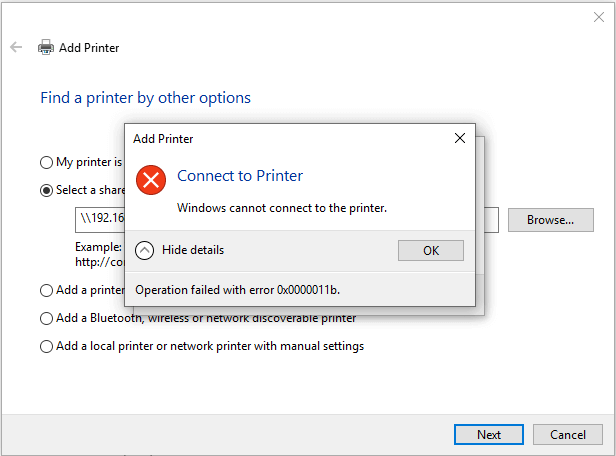Select the "My printer is" radio option
Image resolution: width=616 pixels, height=456 pixels.
46,162
